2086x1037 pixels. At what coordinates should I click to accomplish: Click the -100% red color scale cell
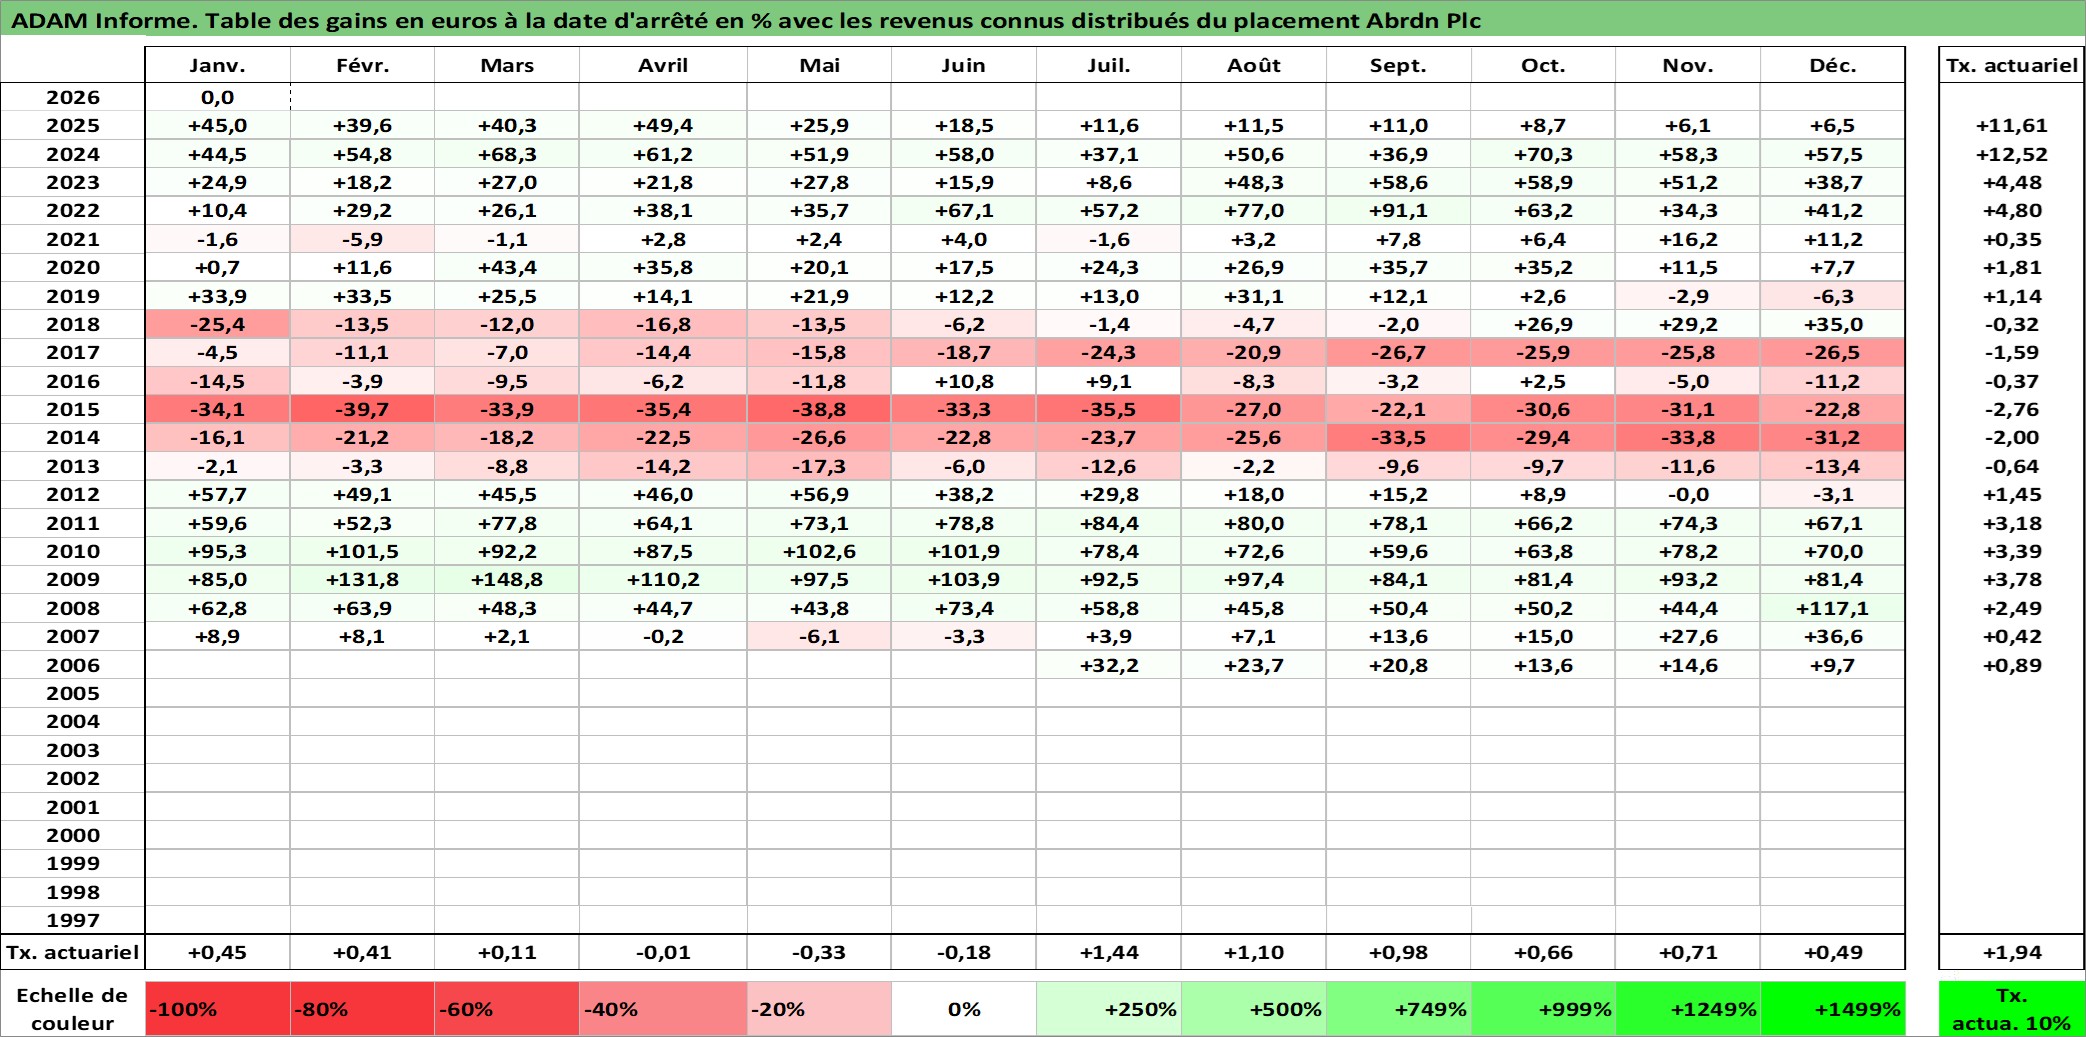(x=218, y=1009)
